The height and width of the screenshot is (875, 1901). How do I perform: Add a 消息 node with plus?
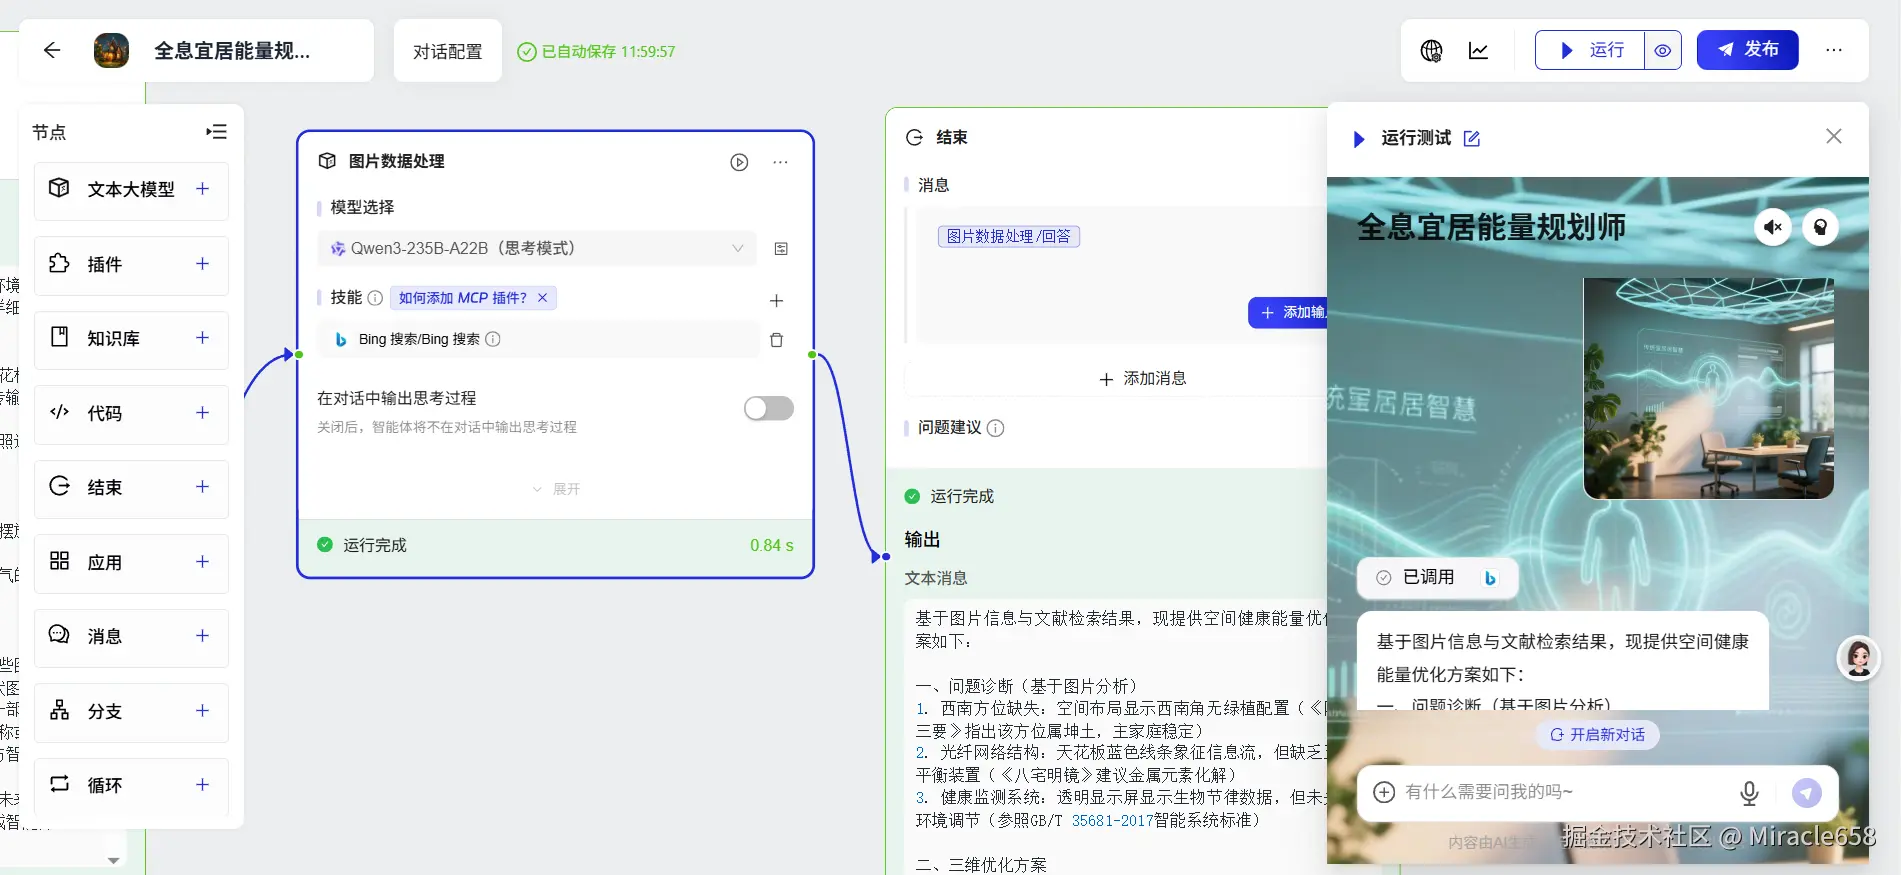(x=202, y=635)
